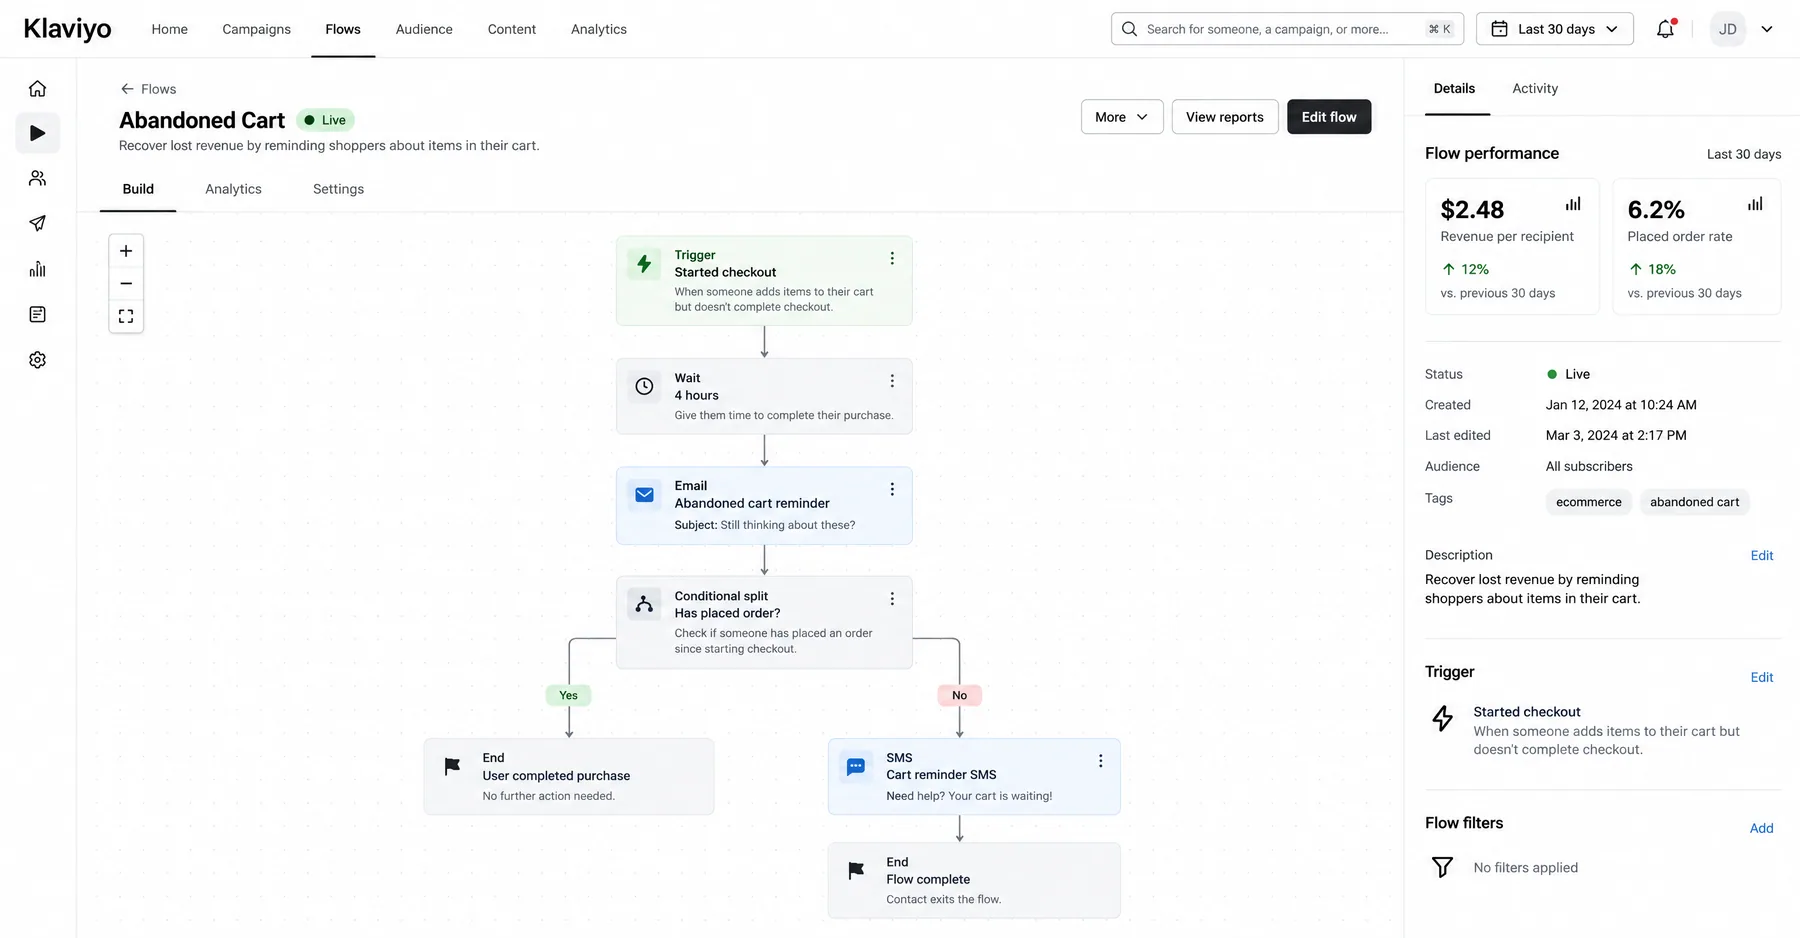
Task: Go back to Flows list link
Action: tap(148, 89)
